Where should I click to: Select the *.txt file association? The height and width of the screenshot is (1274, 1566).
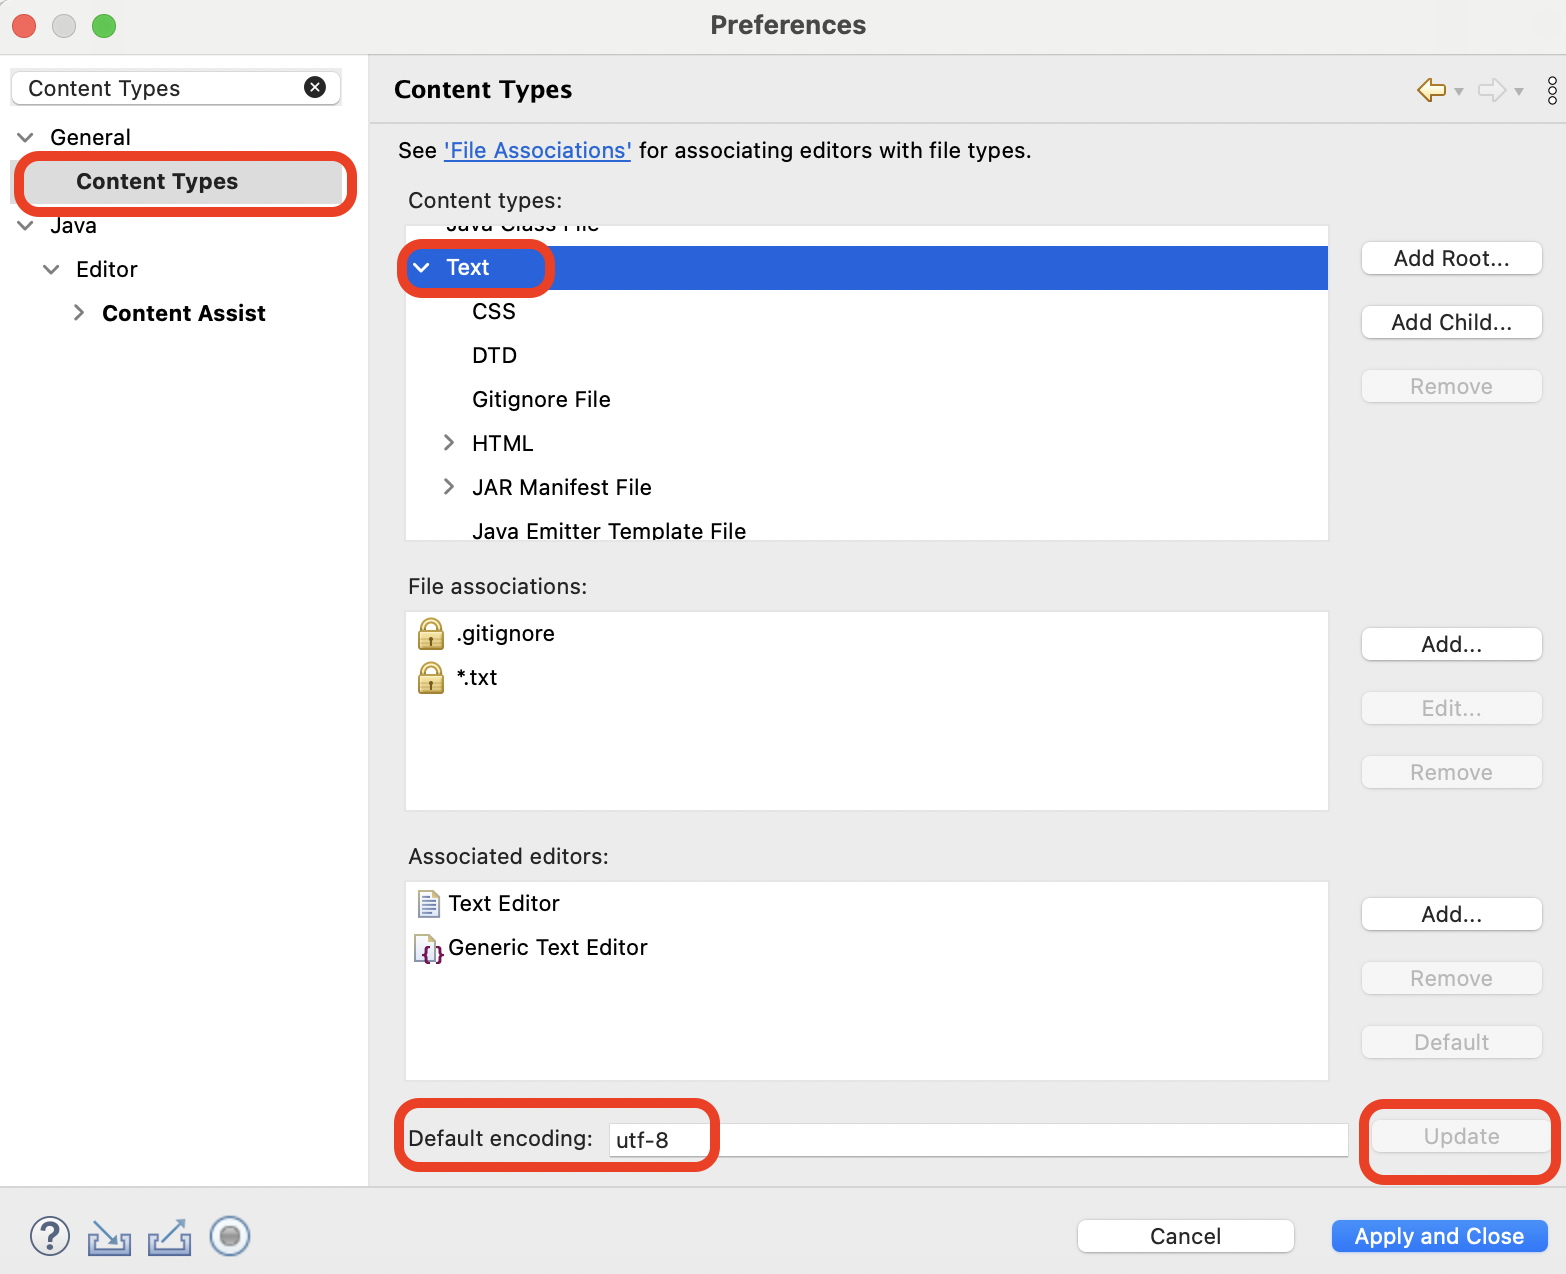pyautogui.click(x=477, y=678)
